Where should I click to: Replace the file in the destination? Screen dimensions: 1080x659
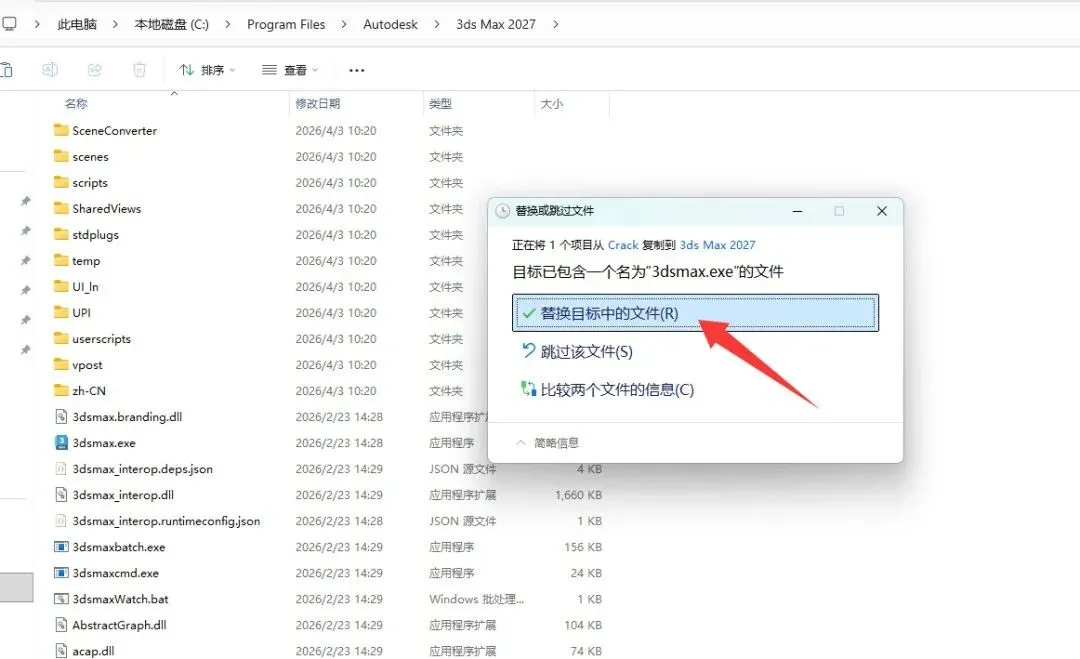tap(695, 313)
